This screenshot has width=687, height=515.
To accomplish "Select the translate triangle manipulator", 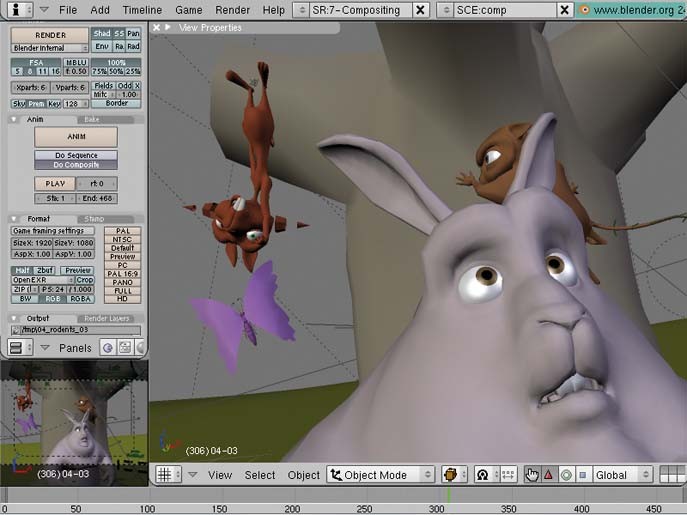I will (x=548, y=475).
